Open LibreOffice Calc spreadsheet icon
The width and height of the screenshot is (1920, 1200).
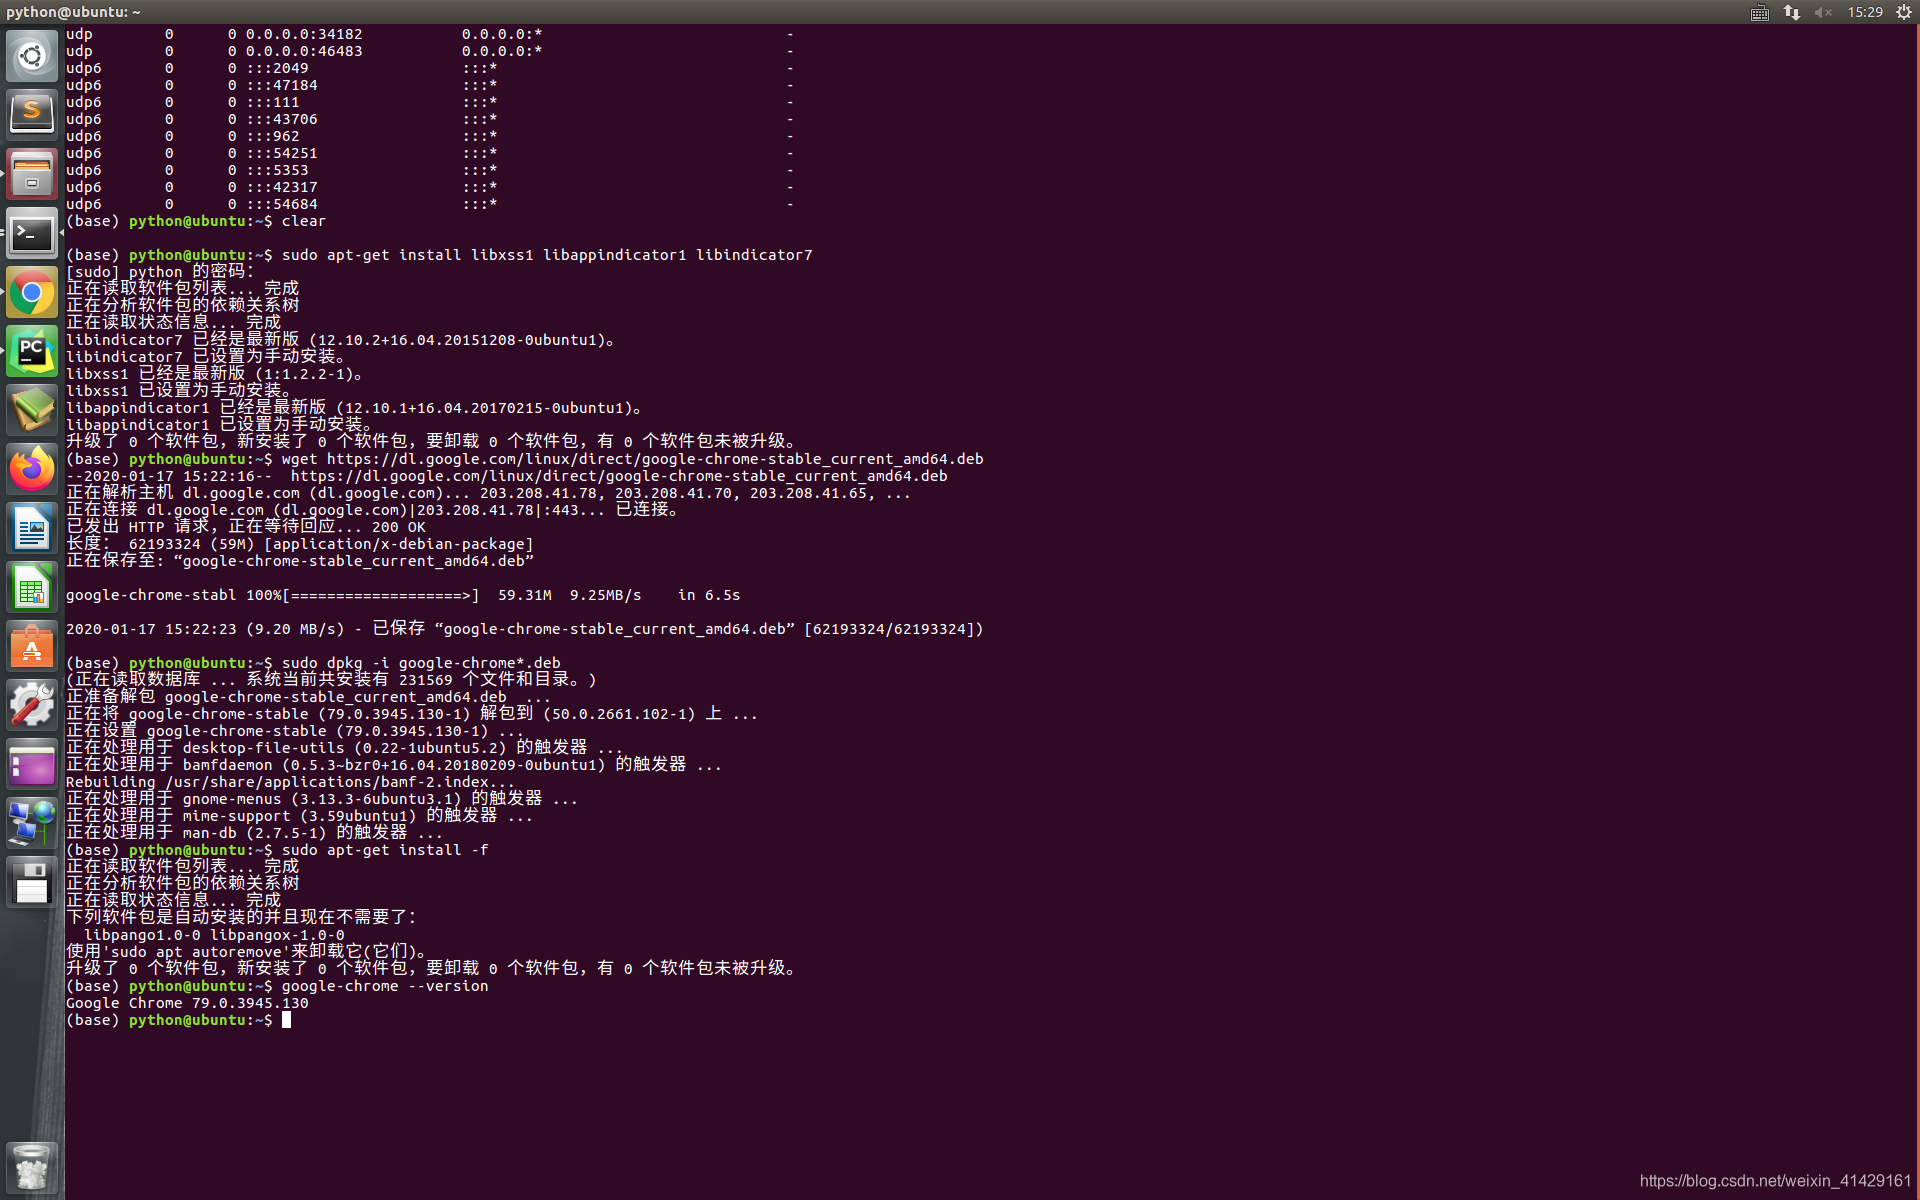click(32, 587)
